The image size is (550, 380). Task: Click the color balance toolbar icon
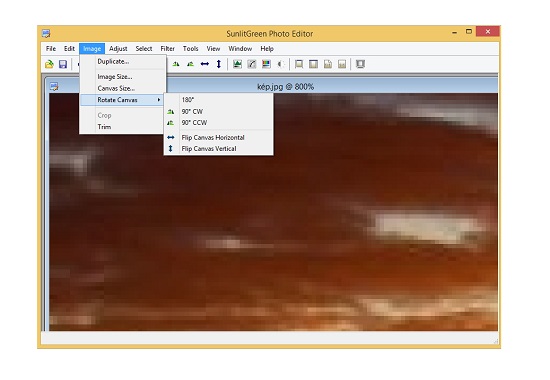coord(266,64)
